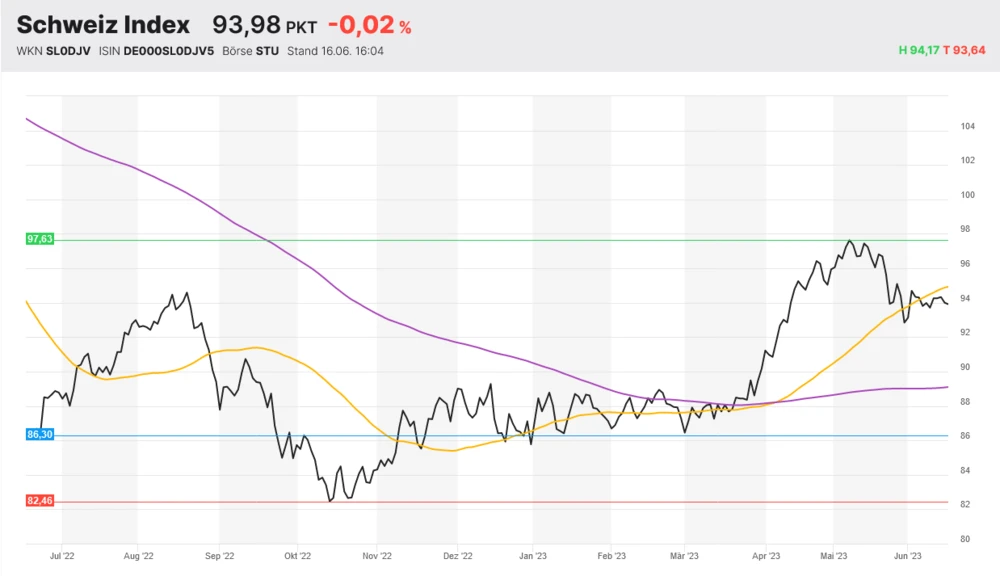Select the Jan '23 marker on time axis

(533, 556)
